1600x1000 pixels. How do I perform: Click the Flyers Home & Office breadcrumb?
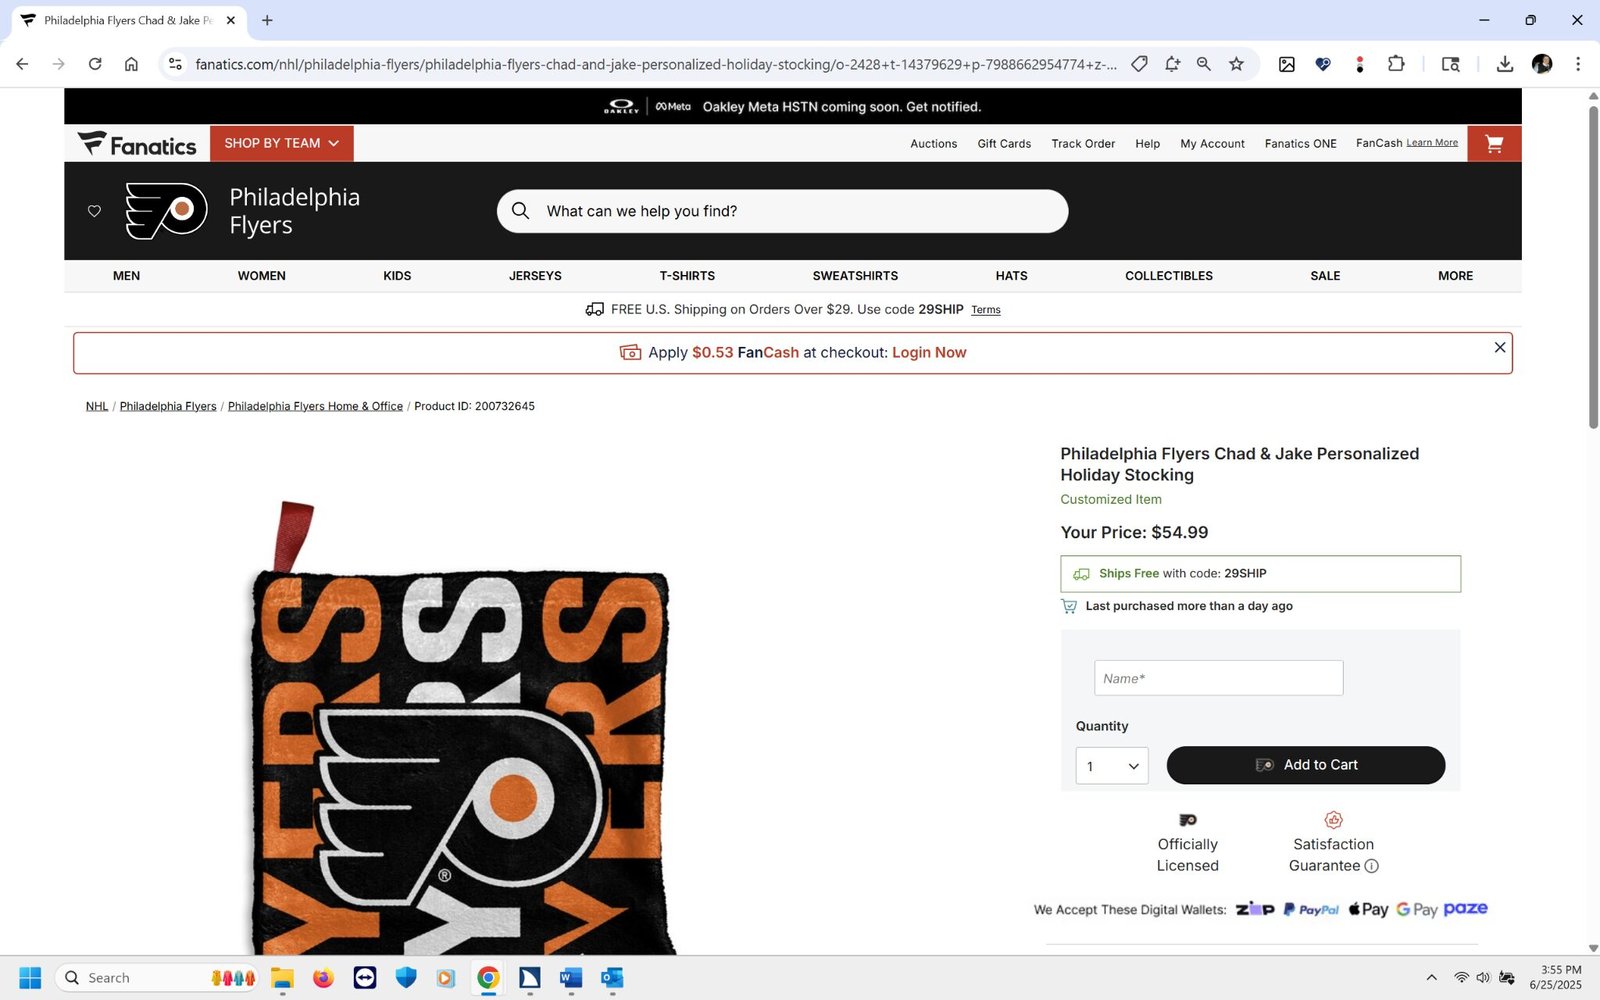(x=315, y=406)
